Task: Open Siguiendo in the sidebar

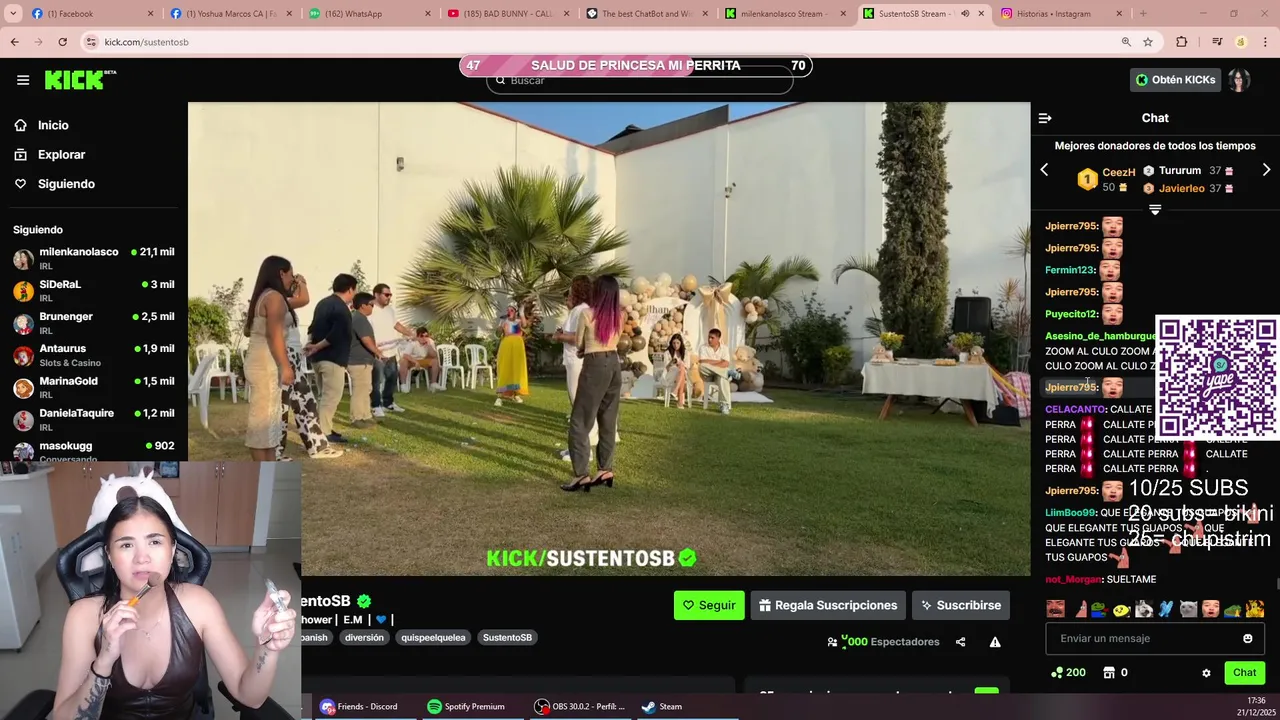Action: coord(66,184)
